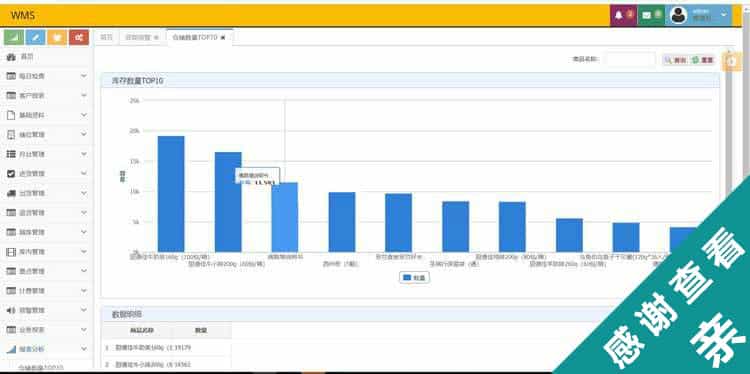The width and height of the screenshot is (750, 374).
Task: Close the middle tab via its x
Action: (156, 37)
